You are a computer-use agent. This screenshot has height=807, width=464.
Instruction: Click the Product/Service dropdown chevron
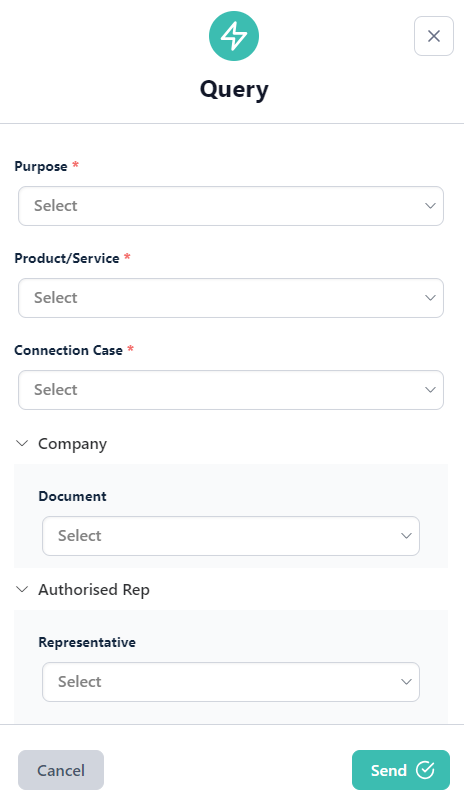(x=430, y=298)
